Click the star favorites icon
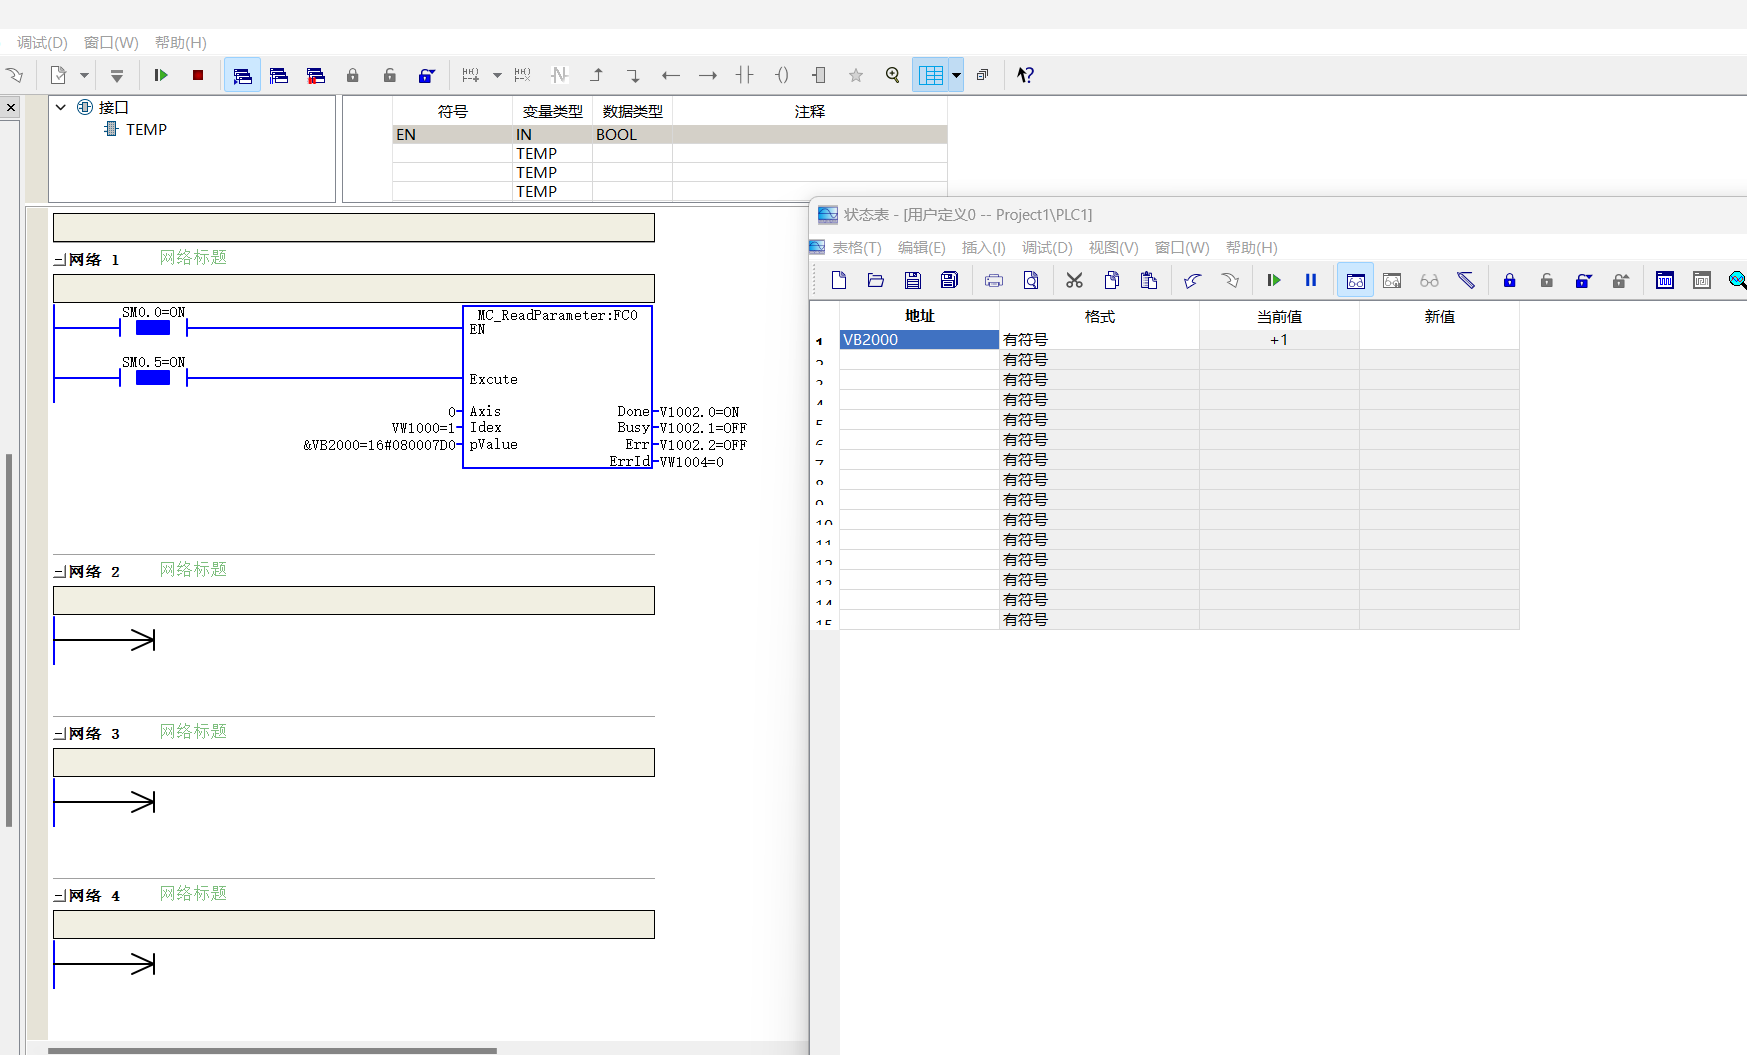 pyautogui.click(x=856, y=75)
